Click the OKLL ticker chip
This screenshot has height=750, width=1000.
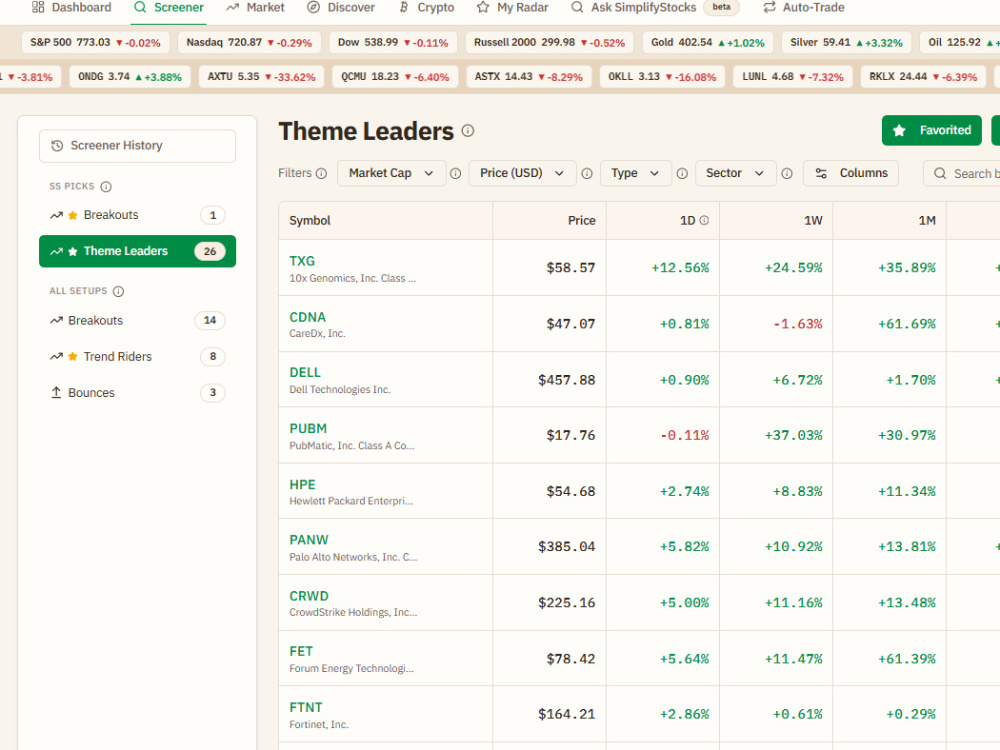tap(662, 77)
